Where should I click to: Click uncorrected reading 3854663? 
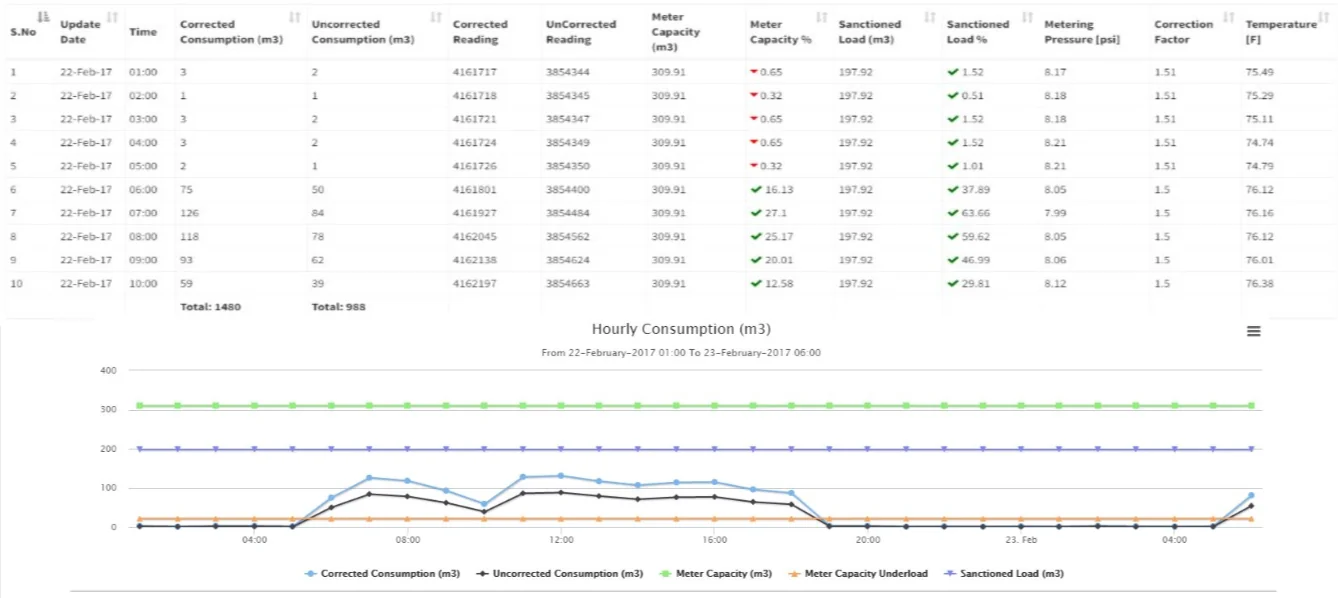tap(568, 284)
